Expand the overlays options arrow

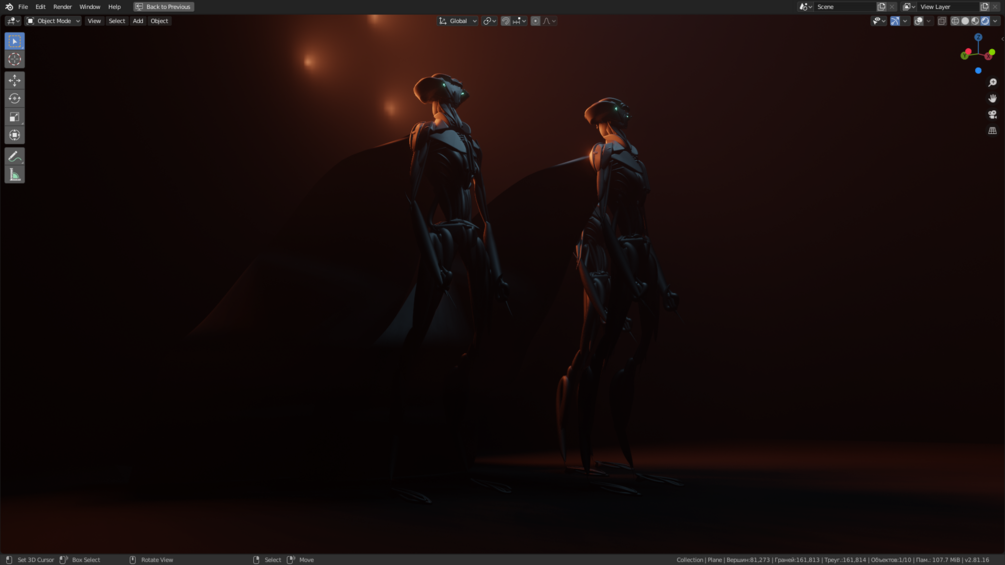click(929, 21)
